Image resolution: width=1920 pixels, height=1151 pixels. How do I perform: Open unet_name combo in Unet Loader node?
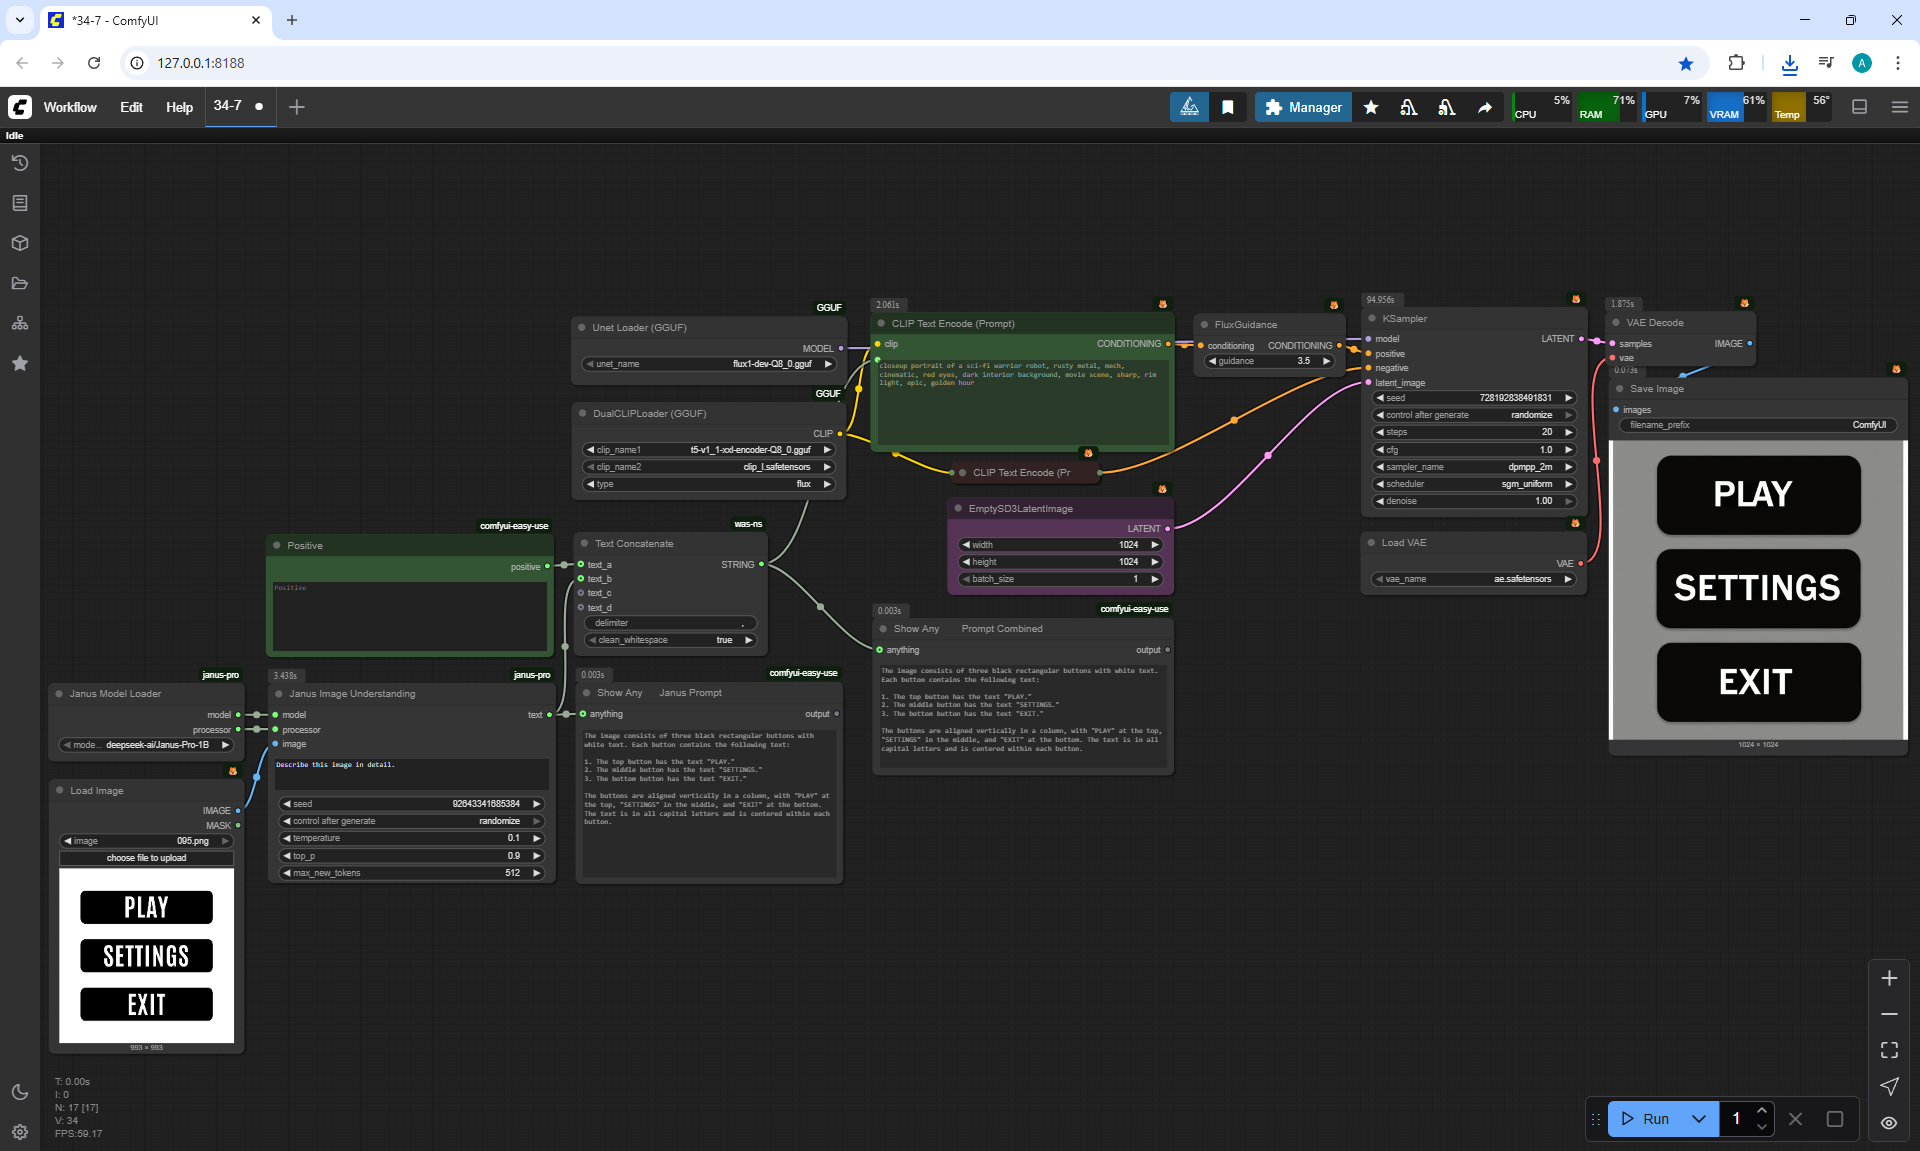pos(709,364)
